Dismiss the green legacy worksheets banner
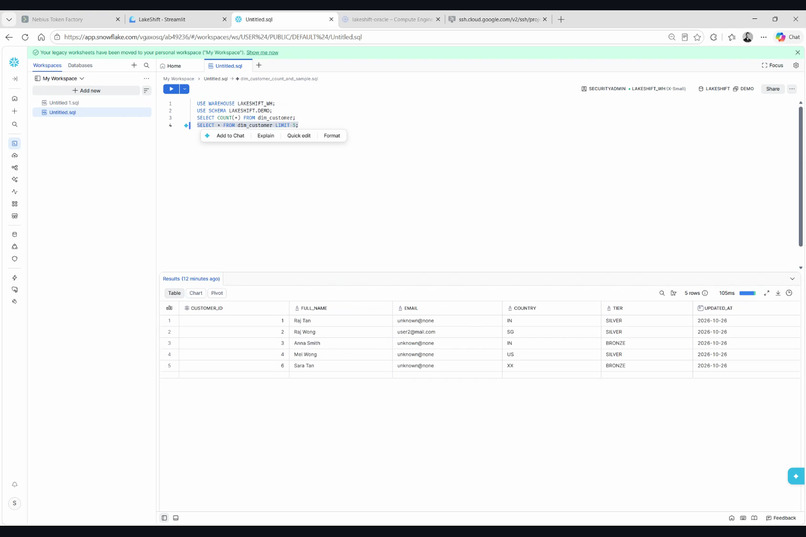This screenshot has height=537, width=806. (797, 52)
